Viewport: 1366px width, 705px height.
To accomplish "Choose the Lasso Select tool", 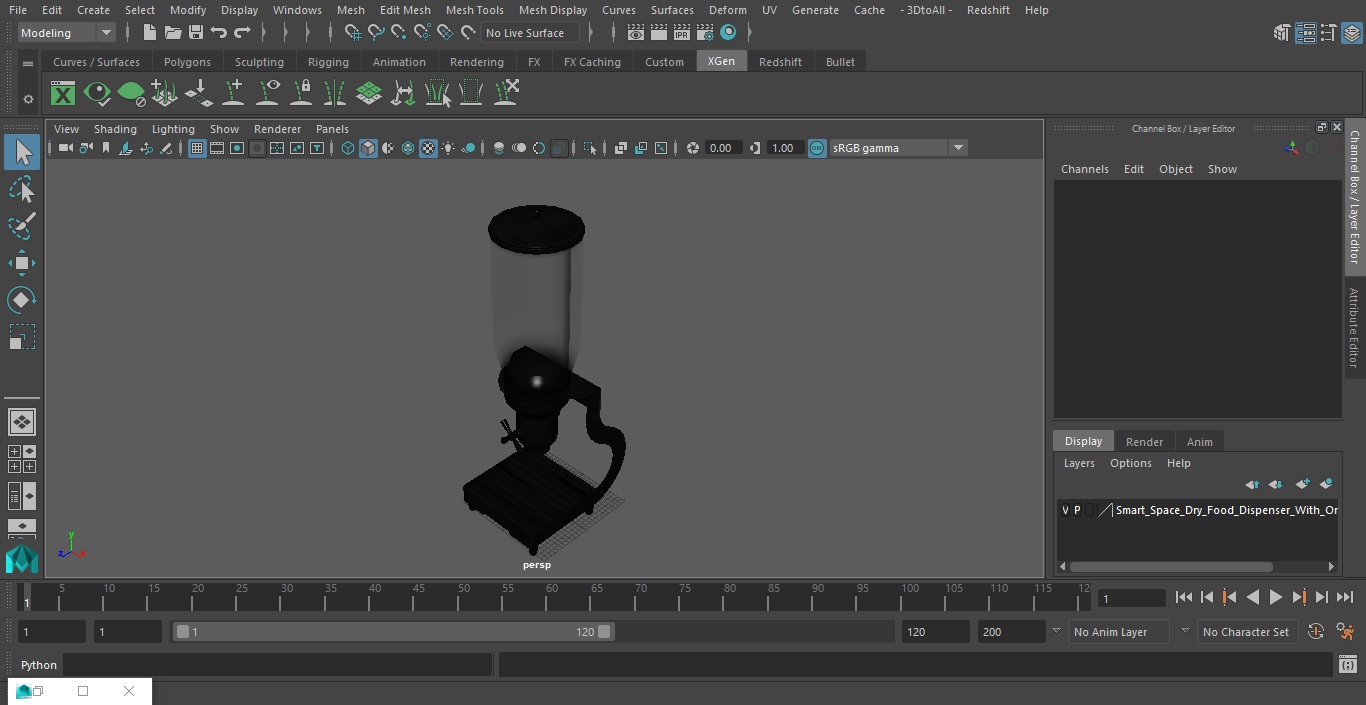I will tap(22, 190).
